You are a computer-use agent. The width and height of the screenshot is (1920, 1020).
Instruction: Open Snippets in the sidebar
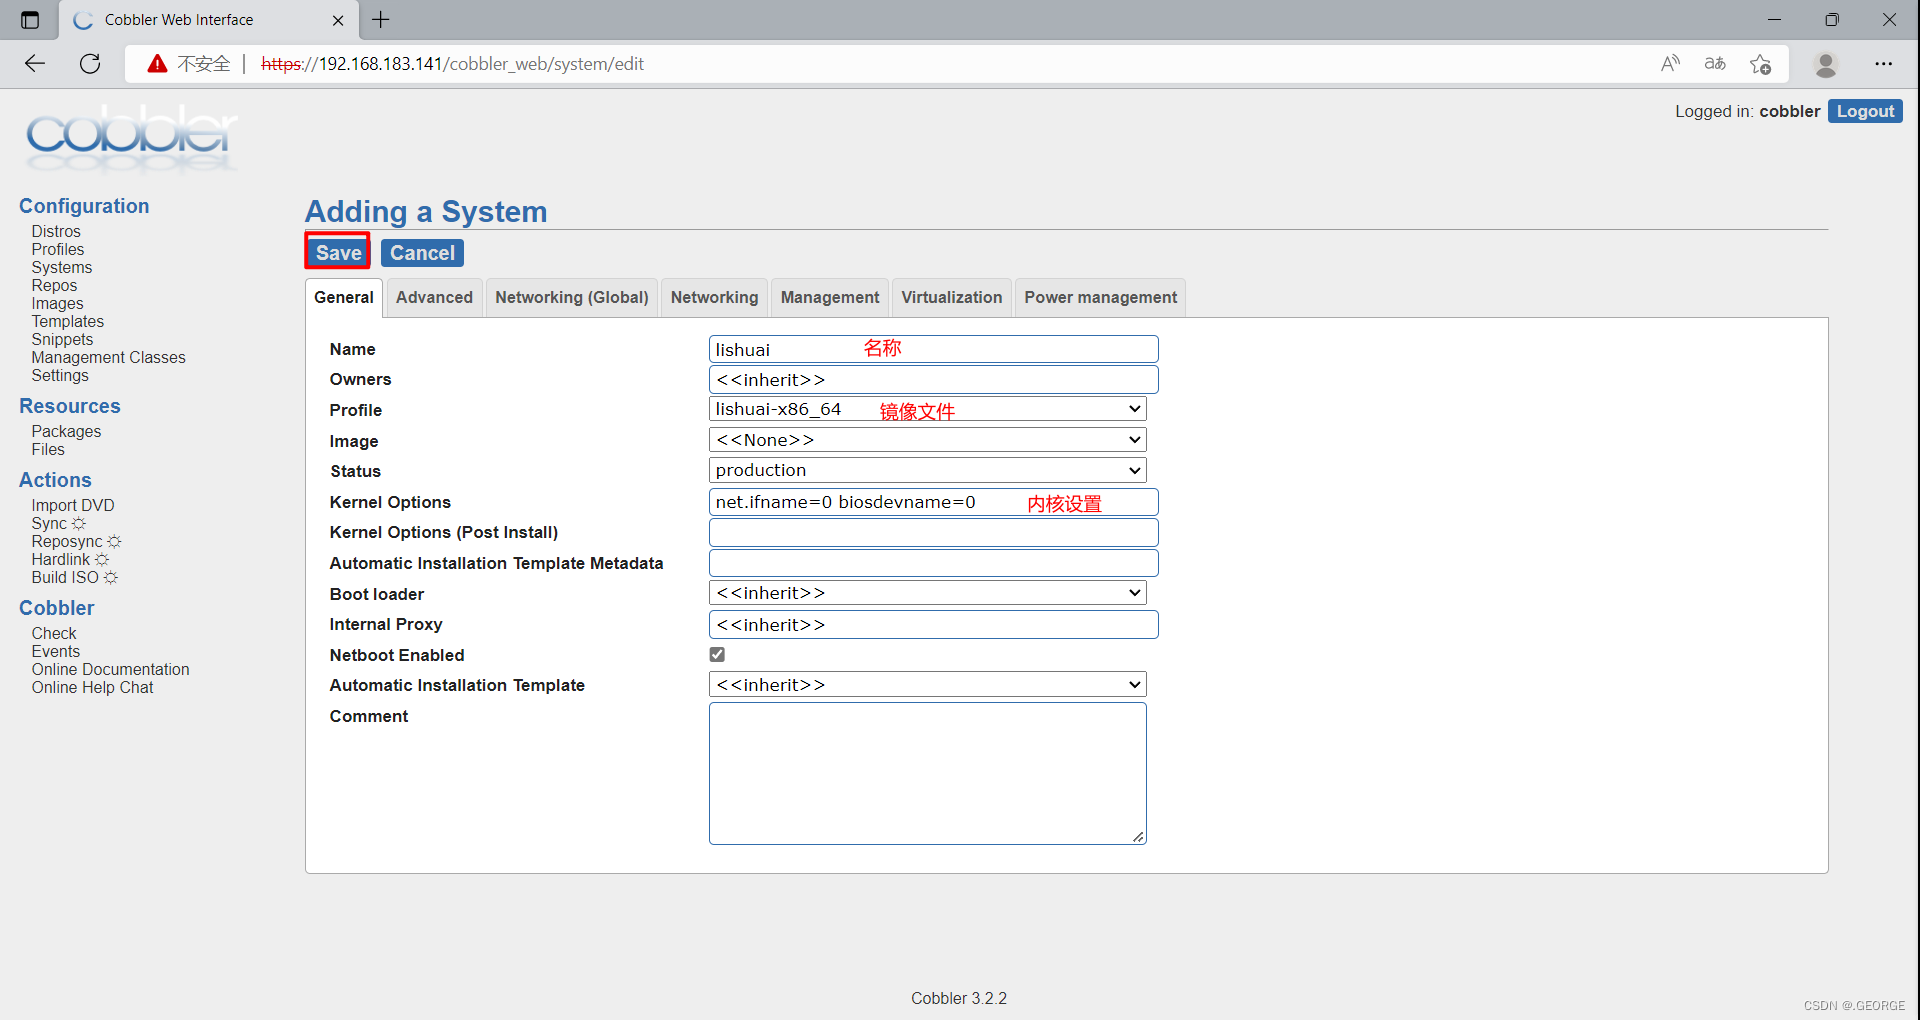tap(62, 340)
